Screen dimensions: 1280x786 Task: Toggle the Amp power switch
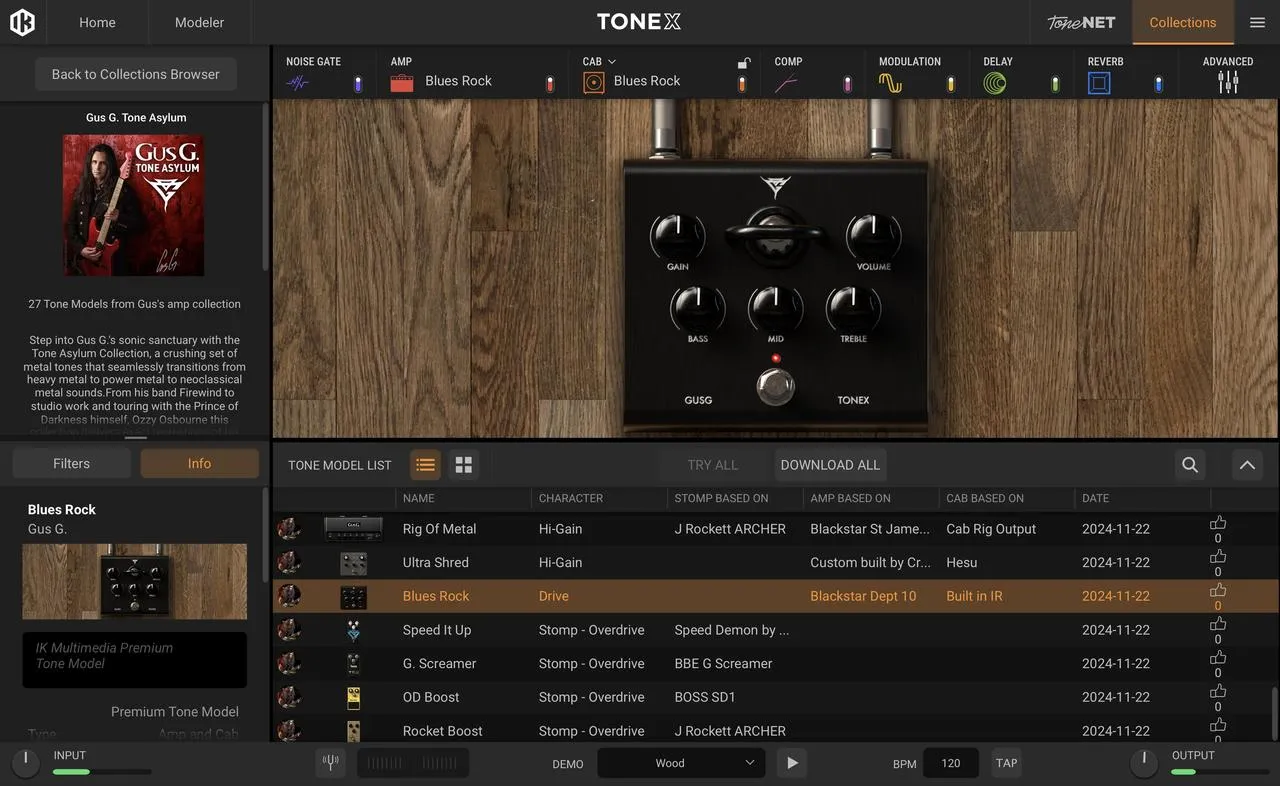pyautogui.click(x=550, y=84)
